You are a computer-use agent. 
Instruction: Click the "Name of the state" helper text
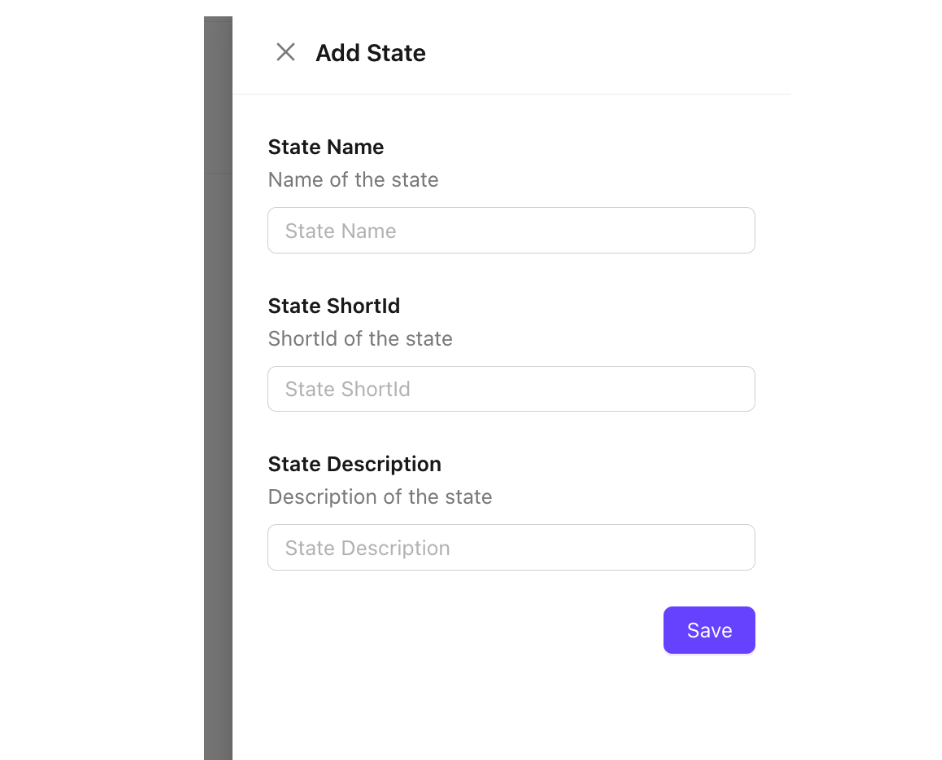353,180
